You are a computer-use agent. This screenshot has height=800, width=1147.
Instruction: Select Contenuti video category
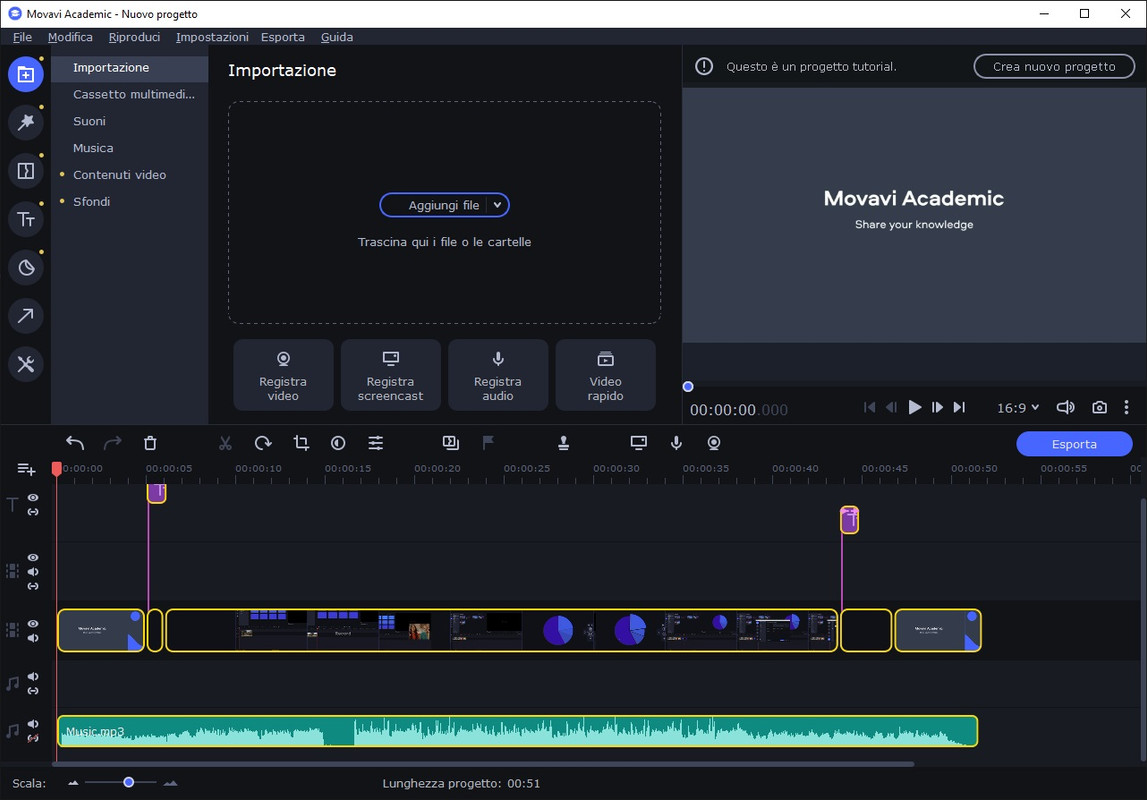(x=130, y=175)
